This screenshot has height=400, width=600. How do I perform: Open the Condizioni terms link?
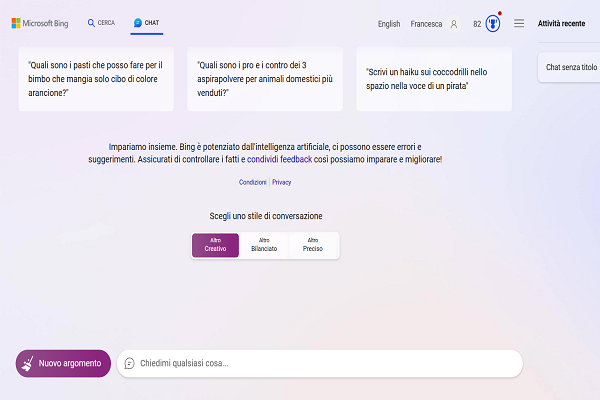[x=253, y=182]
